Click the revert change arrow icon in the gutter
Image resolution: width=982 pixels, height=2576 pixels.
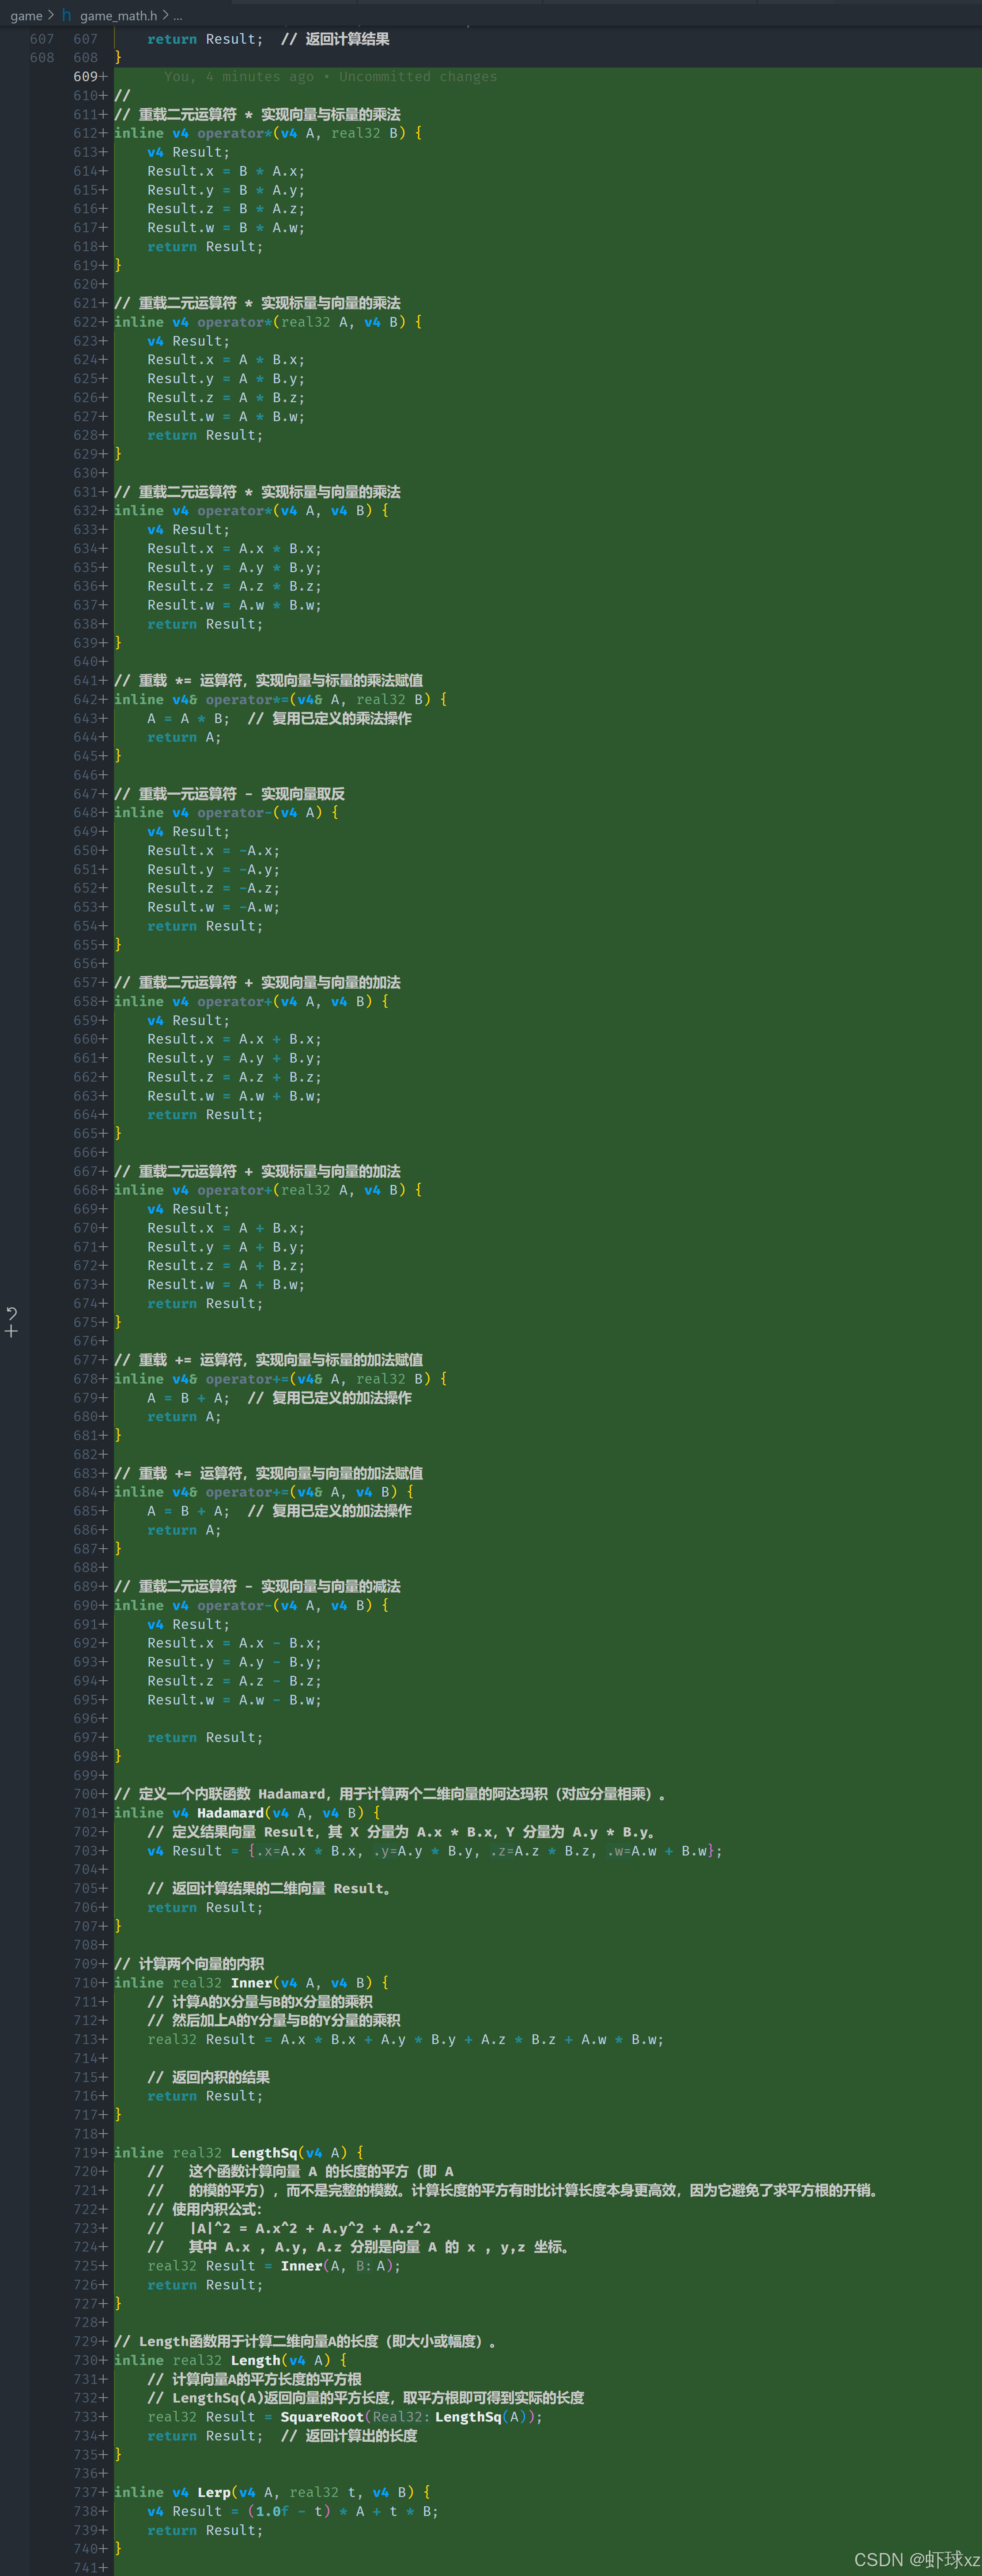point(12,1312)
